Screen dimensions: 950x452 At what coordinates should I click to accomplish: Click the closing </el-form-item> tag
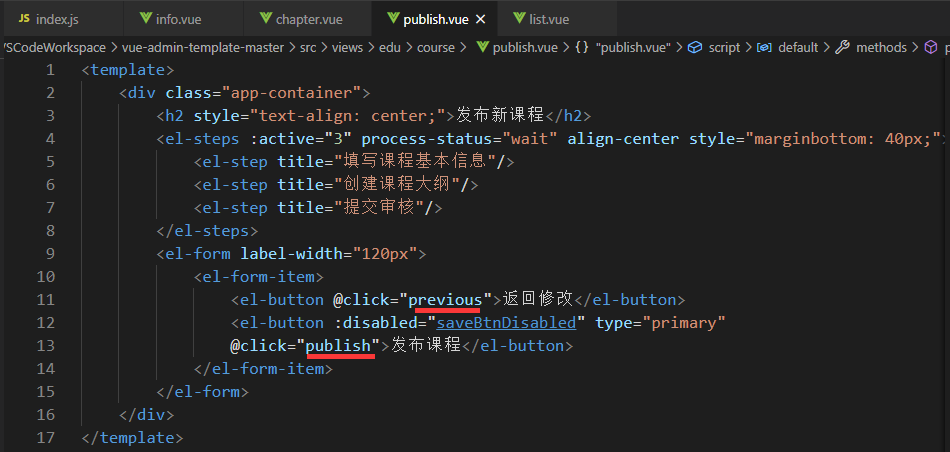(x=263, y=369)
